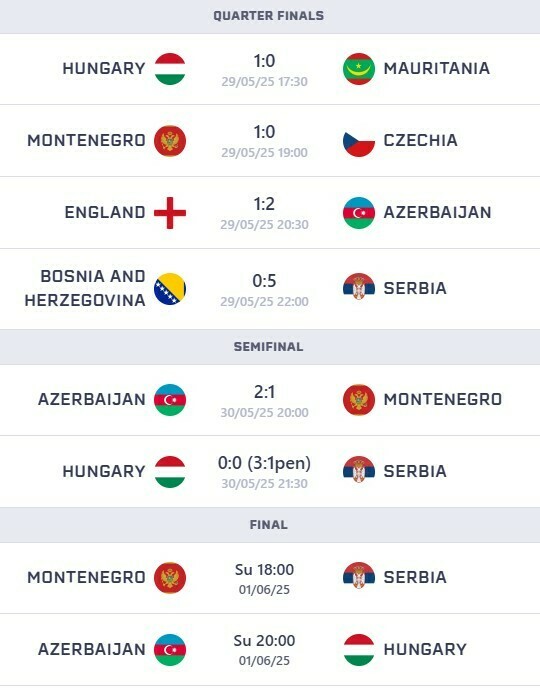Open the Final section header
540x690 pixels.
pos(270,525)
